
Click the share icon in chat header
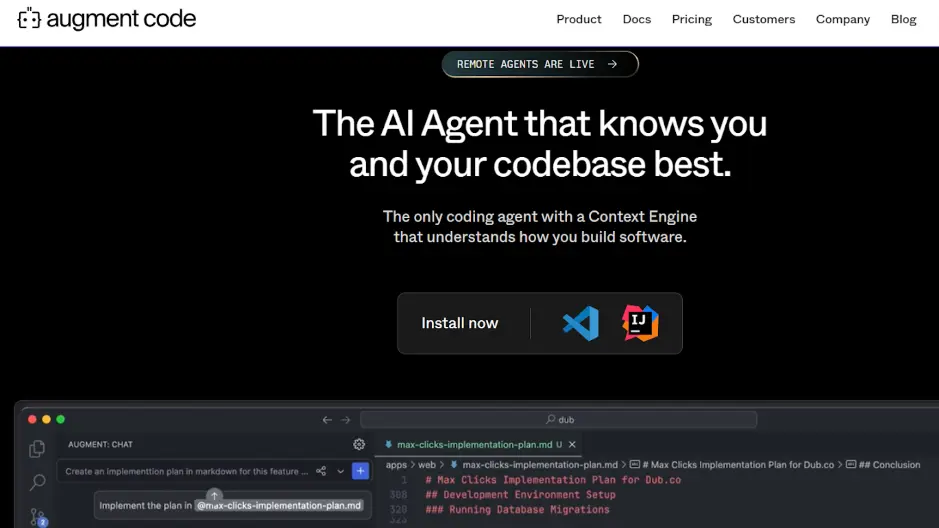(x=321, y=471)
